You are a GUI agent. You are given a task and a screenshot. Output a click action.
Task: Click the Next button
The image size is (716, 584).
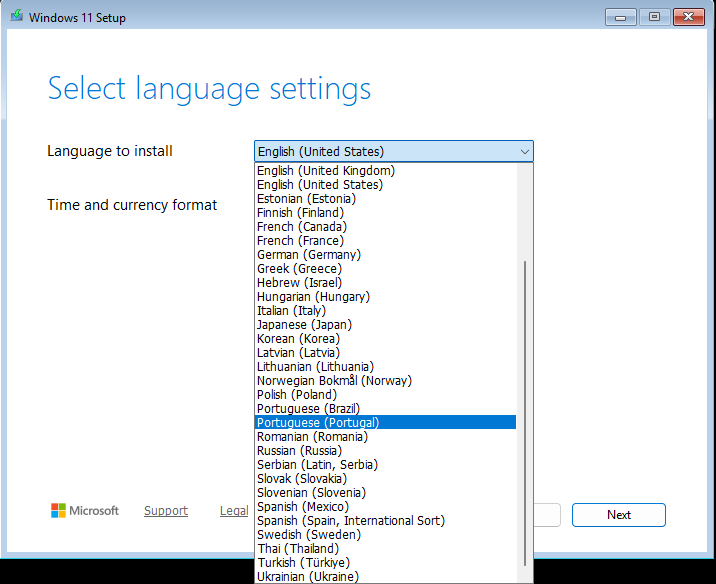pos(619,515)
